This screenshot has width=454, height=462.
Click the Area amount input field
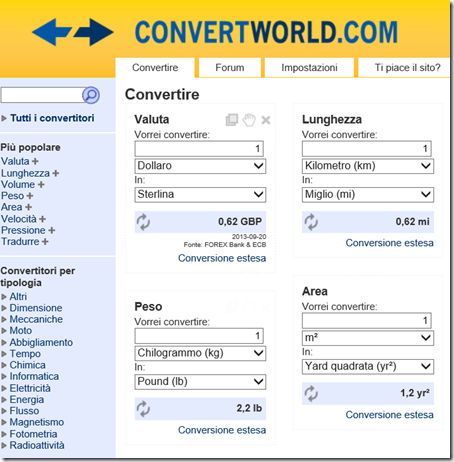[x=367, y=321]
